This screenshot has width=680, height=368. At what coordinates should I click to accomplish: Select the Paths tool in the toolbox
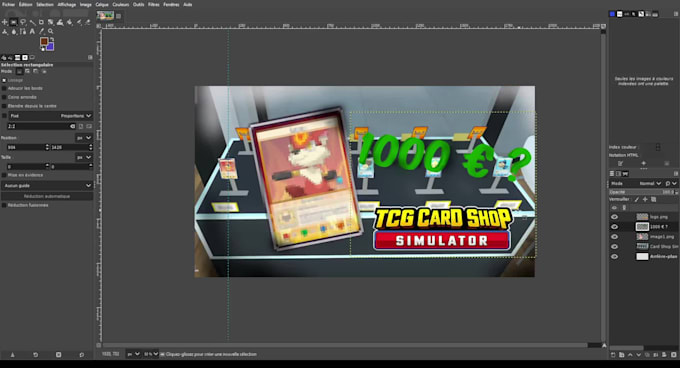[x=23, y=31]
